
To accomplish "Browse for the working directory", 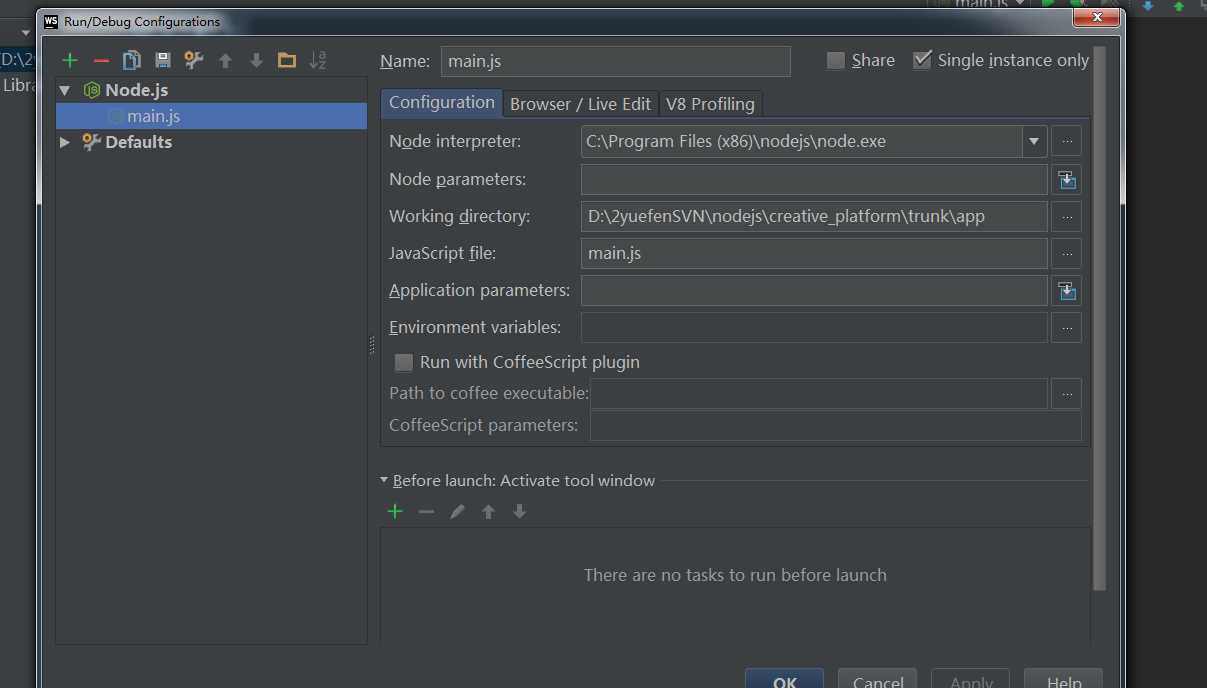I will (1067, 217).
